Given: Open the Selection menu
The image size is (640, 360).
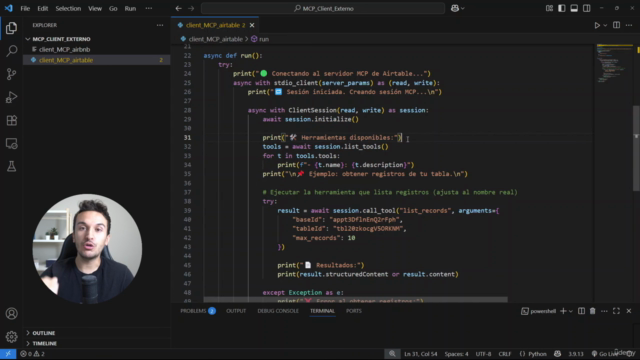Looking at the screenshot, I should coord(68,8).
